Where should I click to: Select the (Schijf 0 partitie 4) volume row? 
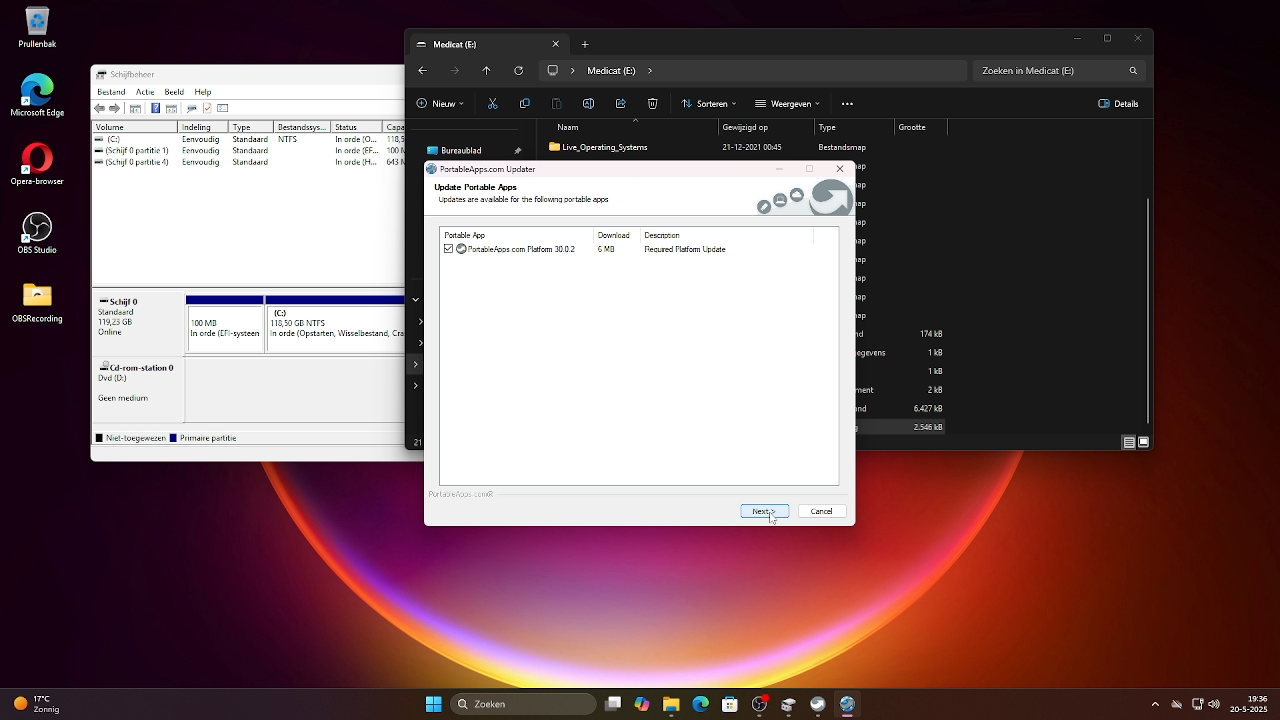248,161
